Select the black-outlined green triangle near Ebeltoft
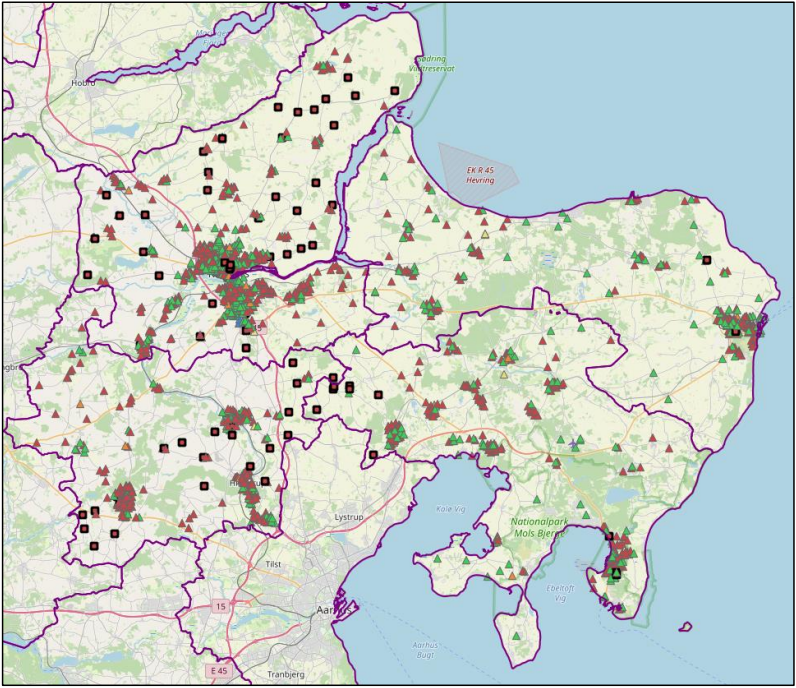The height and width of the screenshot is (688, 796). (x=616, y=573)
